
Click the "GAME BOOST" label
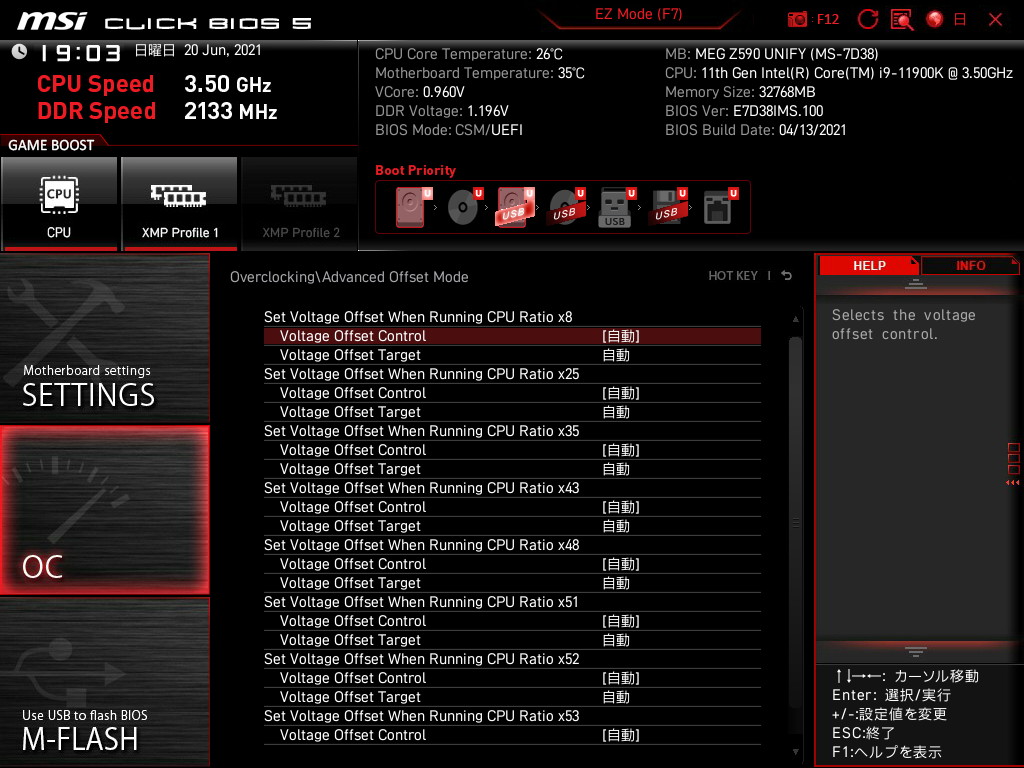[x=51, y=145]
